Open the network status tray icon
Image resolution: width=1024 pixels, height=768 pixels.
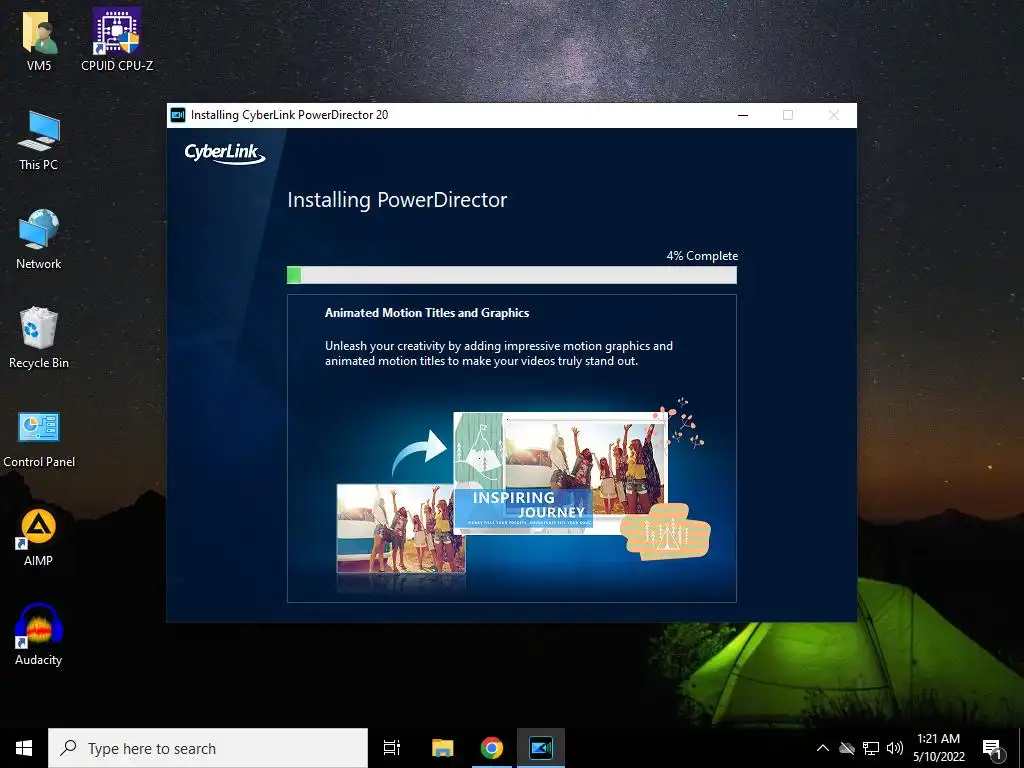(871, 748)
